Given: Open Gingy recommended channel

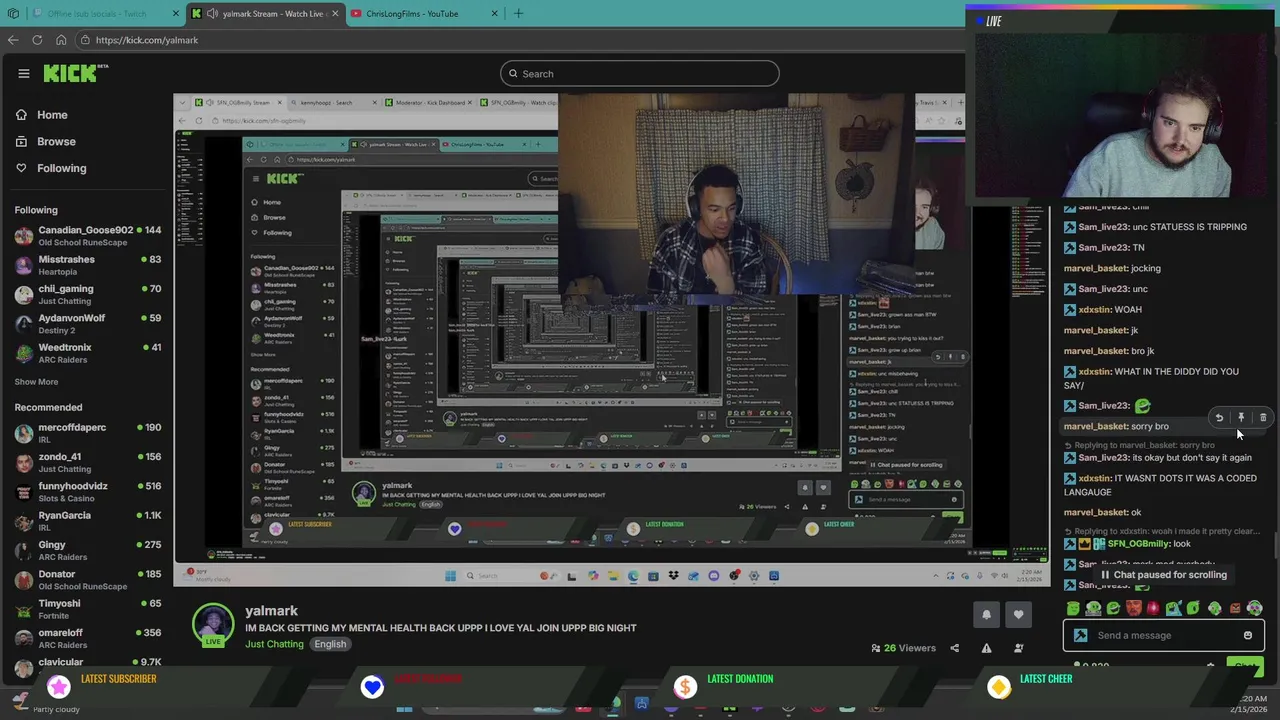Looking at the screenshot, I should coord(88,550).
